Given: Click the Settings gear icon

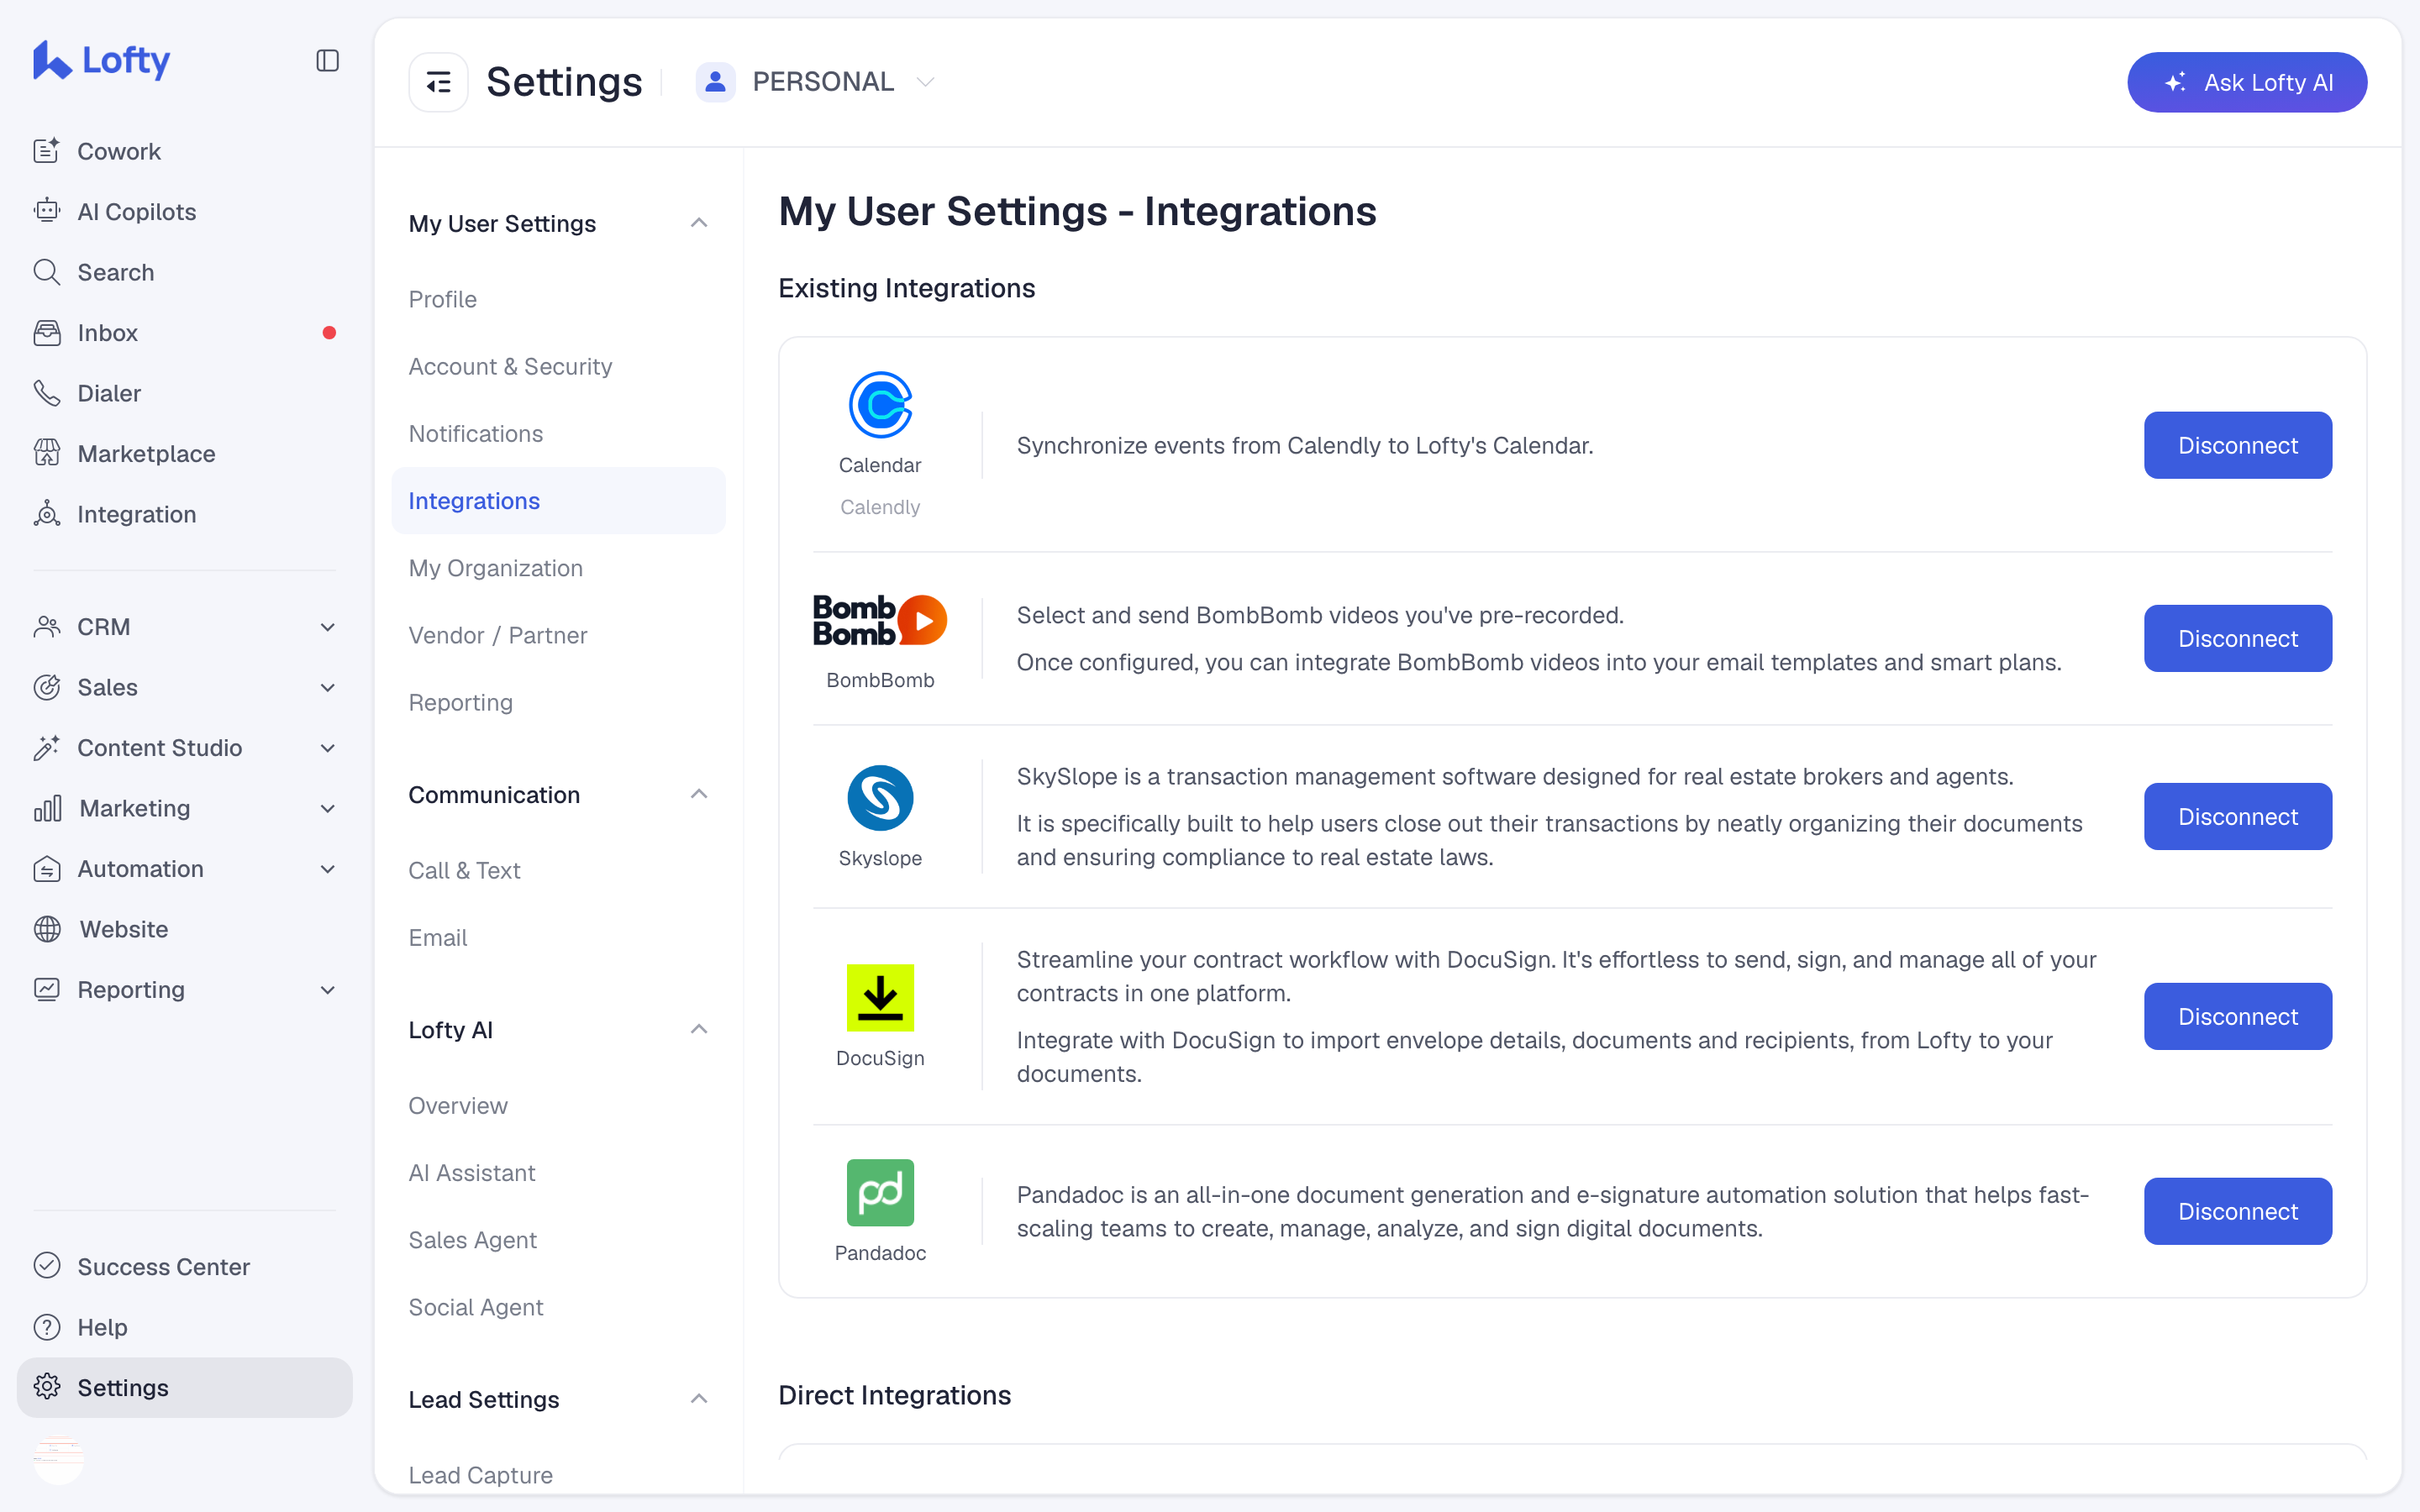Looking at the screenshot, I should click(x=47, y=1387).
